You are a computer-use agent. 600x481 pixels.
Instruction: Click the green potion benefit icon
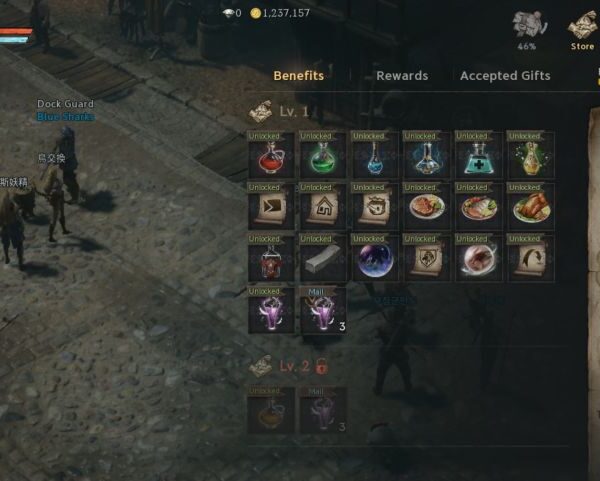click(323, 155)
